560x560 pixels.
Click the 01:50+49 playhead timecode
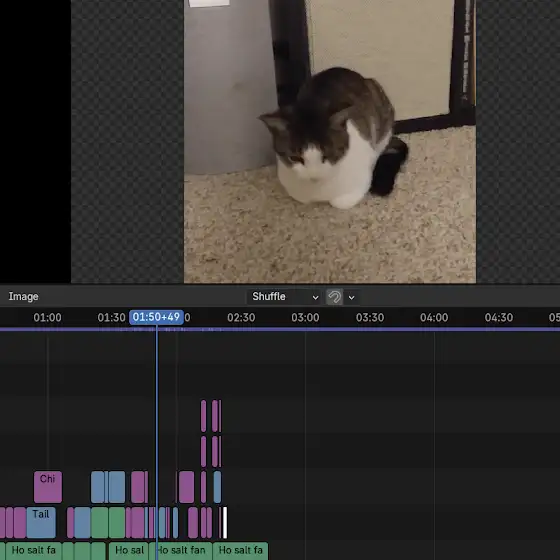click(156, 317)
